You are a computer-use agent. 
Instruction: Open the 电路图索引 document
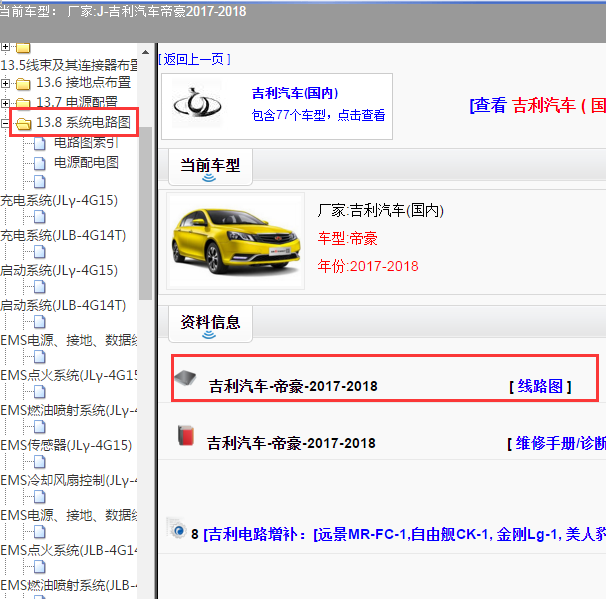pos(86,143)
